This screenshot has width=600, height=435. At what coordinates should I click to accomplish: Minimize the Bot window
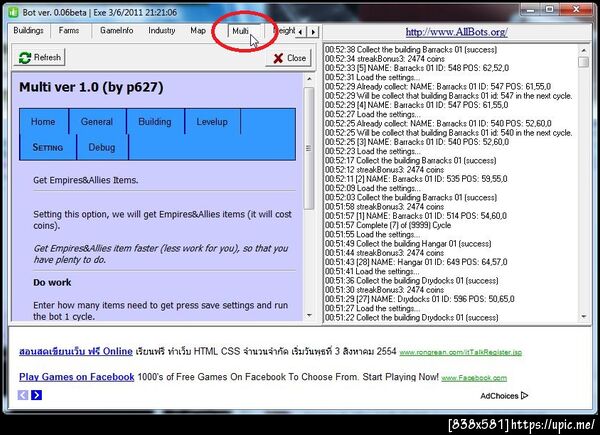[x=530, y=10]
